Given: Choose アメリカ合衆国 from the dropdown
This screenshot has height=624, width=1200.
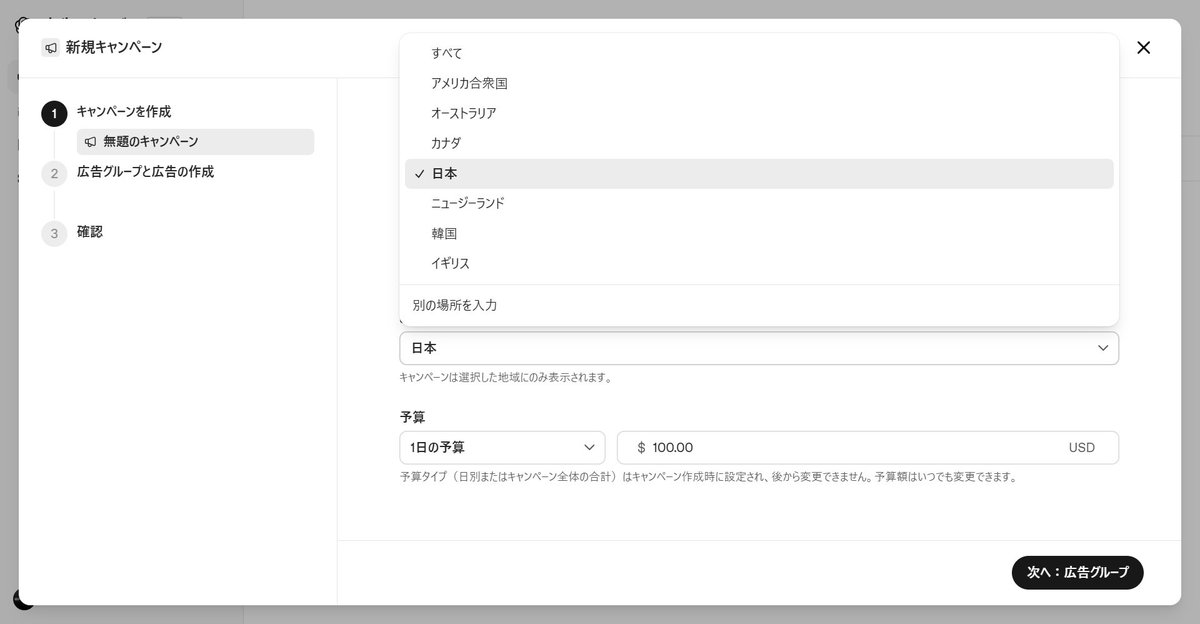Looking at the screenshot, I should click(x=758, y=83).
